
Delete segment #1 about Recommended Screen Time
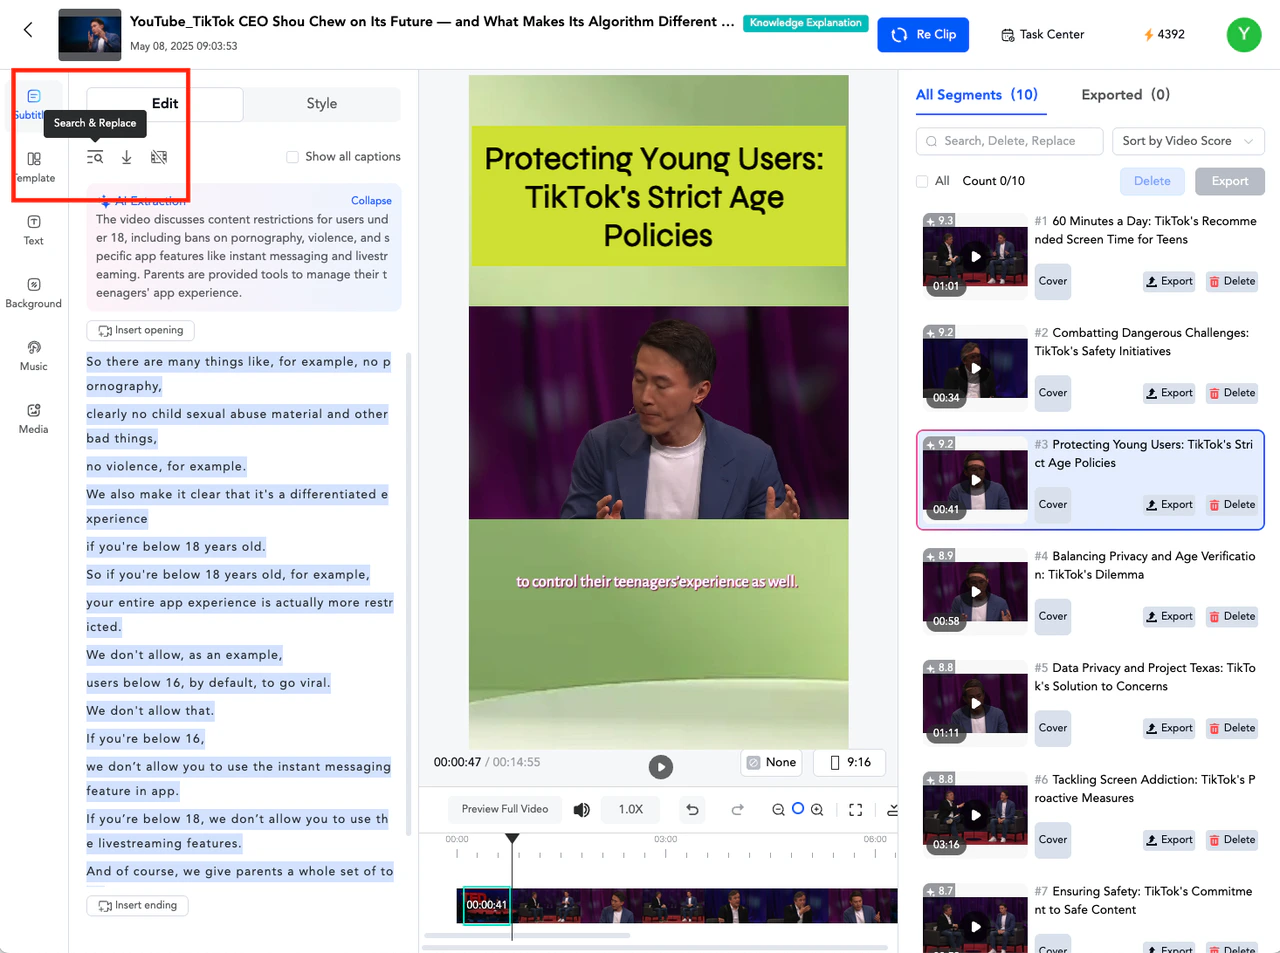click(x=1232, y=281)
